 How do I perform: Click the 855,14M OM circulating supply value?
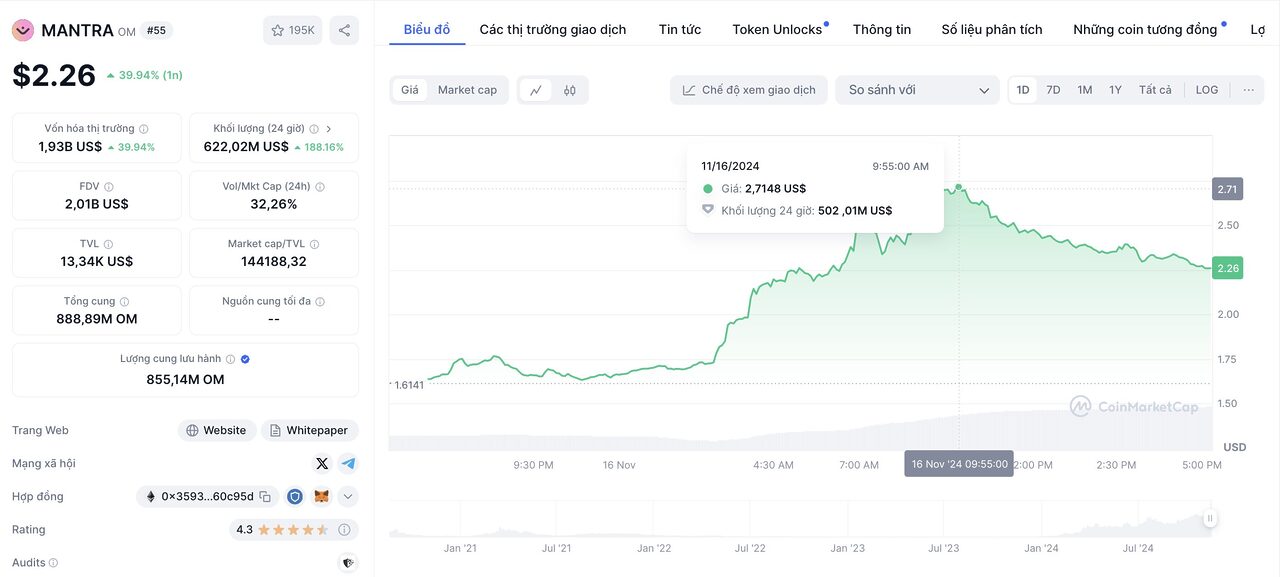(x=186, y=379)
